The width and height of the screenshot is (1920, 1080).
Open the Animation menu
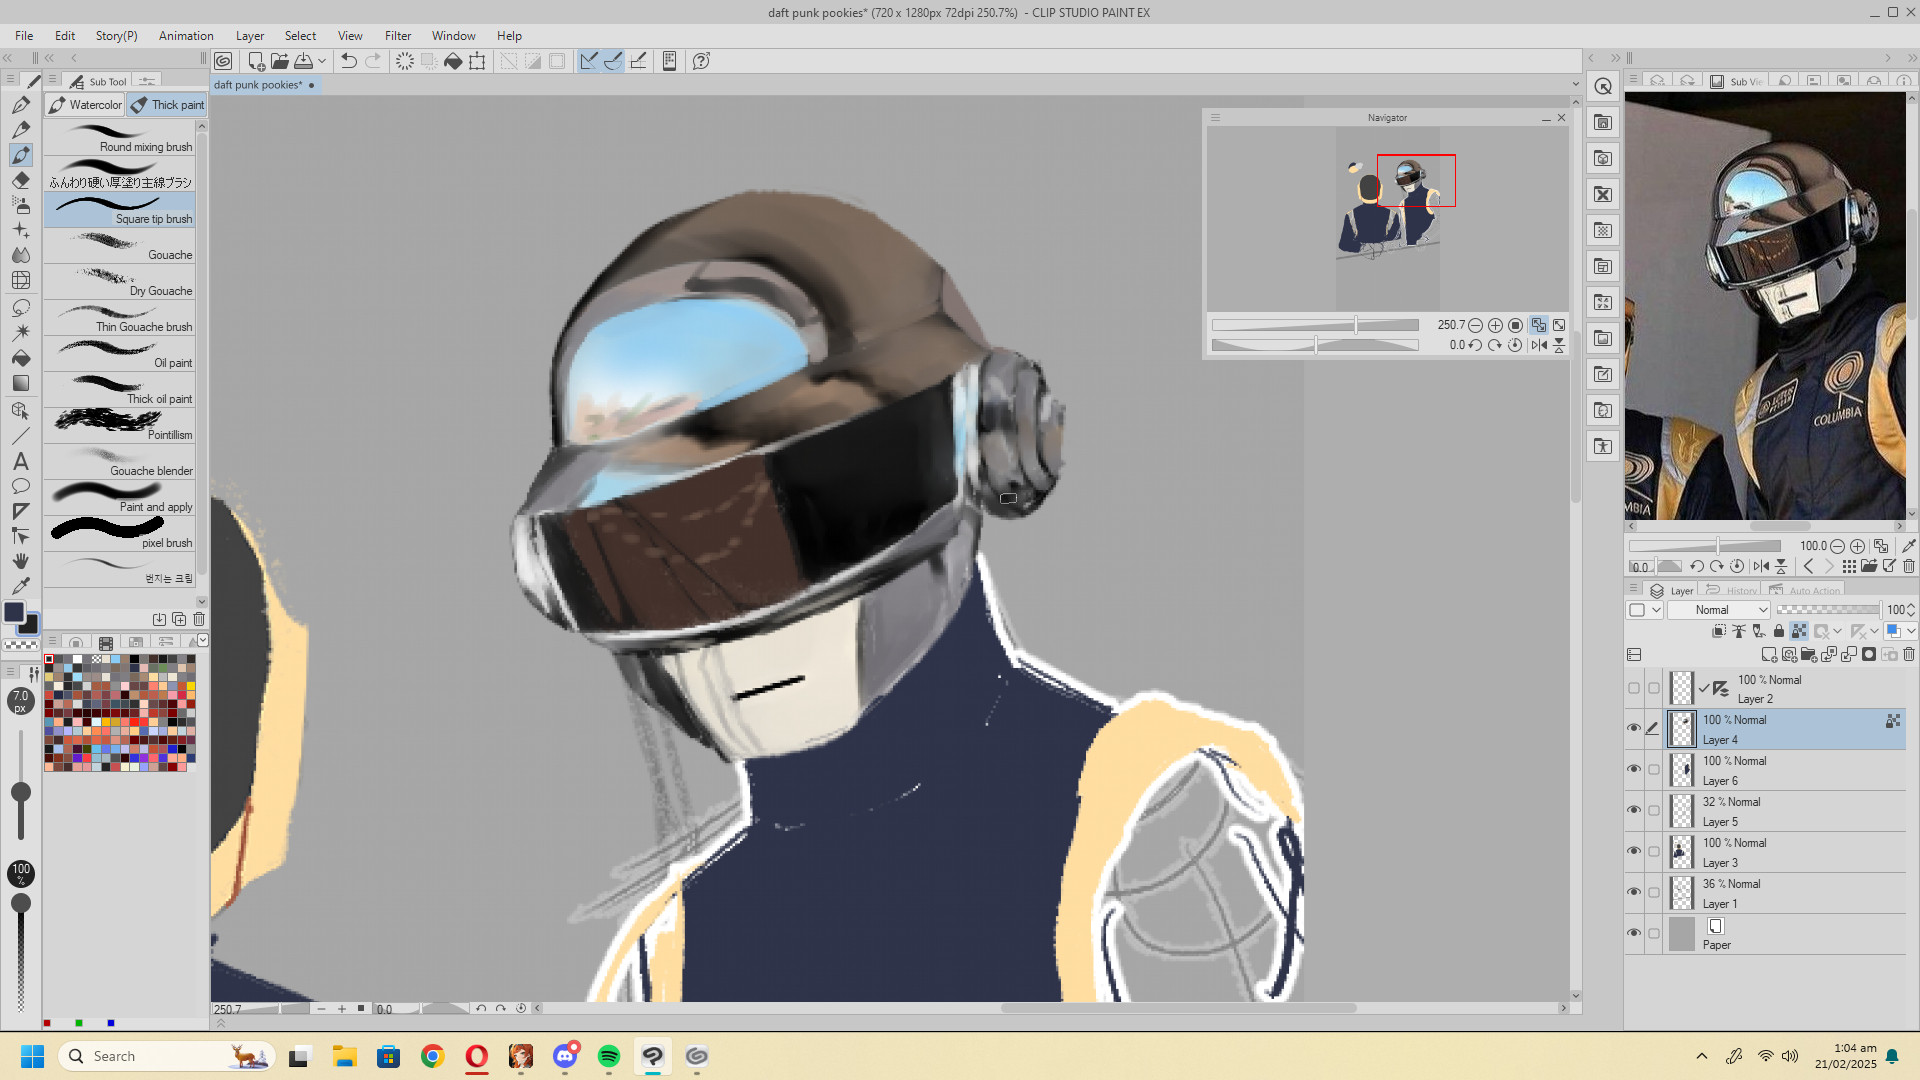[x=186, y=36]
